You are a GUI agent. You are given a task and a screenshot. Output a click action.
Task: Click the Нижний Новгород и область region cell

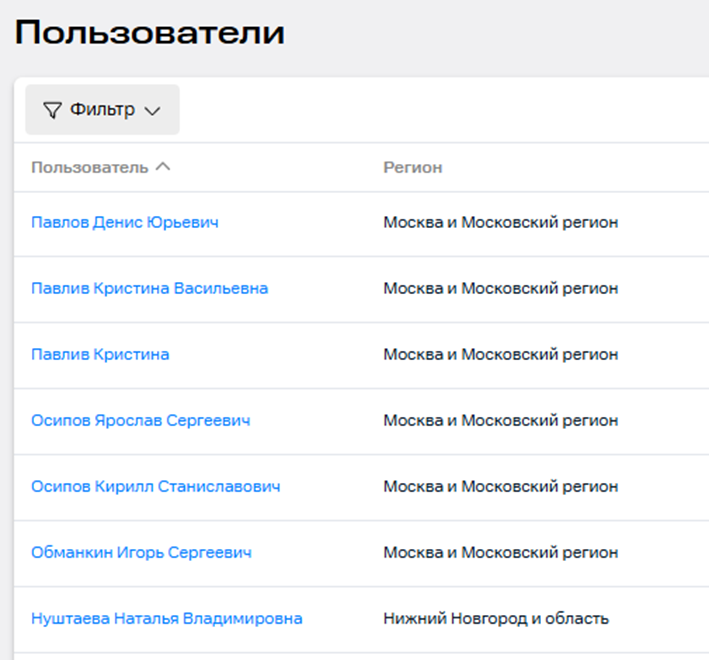496,618
